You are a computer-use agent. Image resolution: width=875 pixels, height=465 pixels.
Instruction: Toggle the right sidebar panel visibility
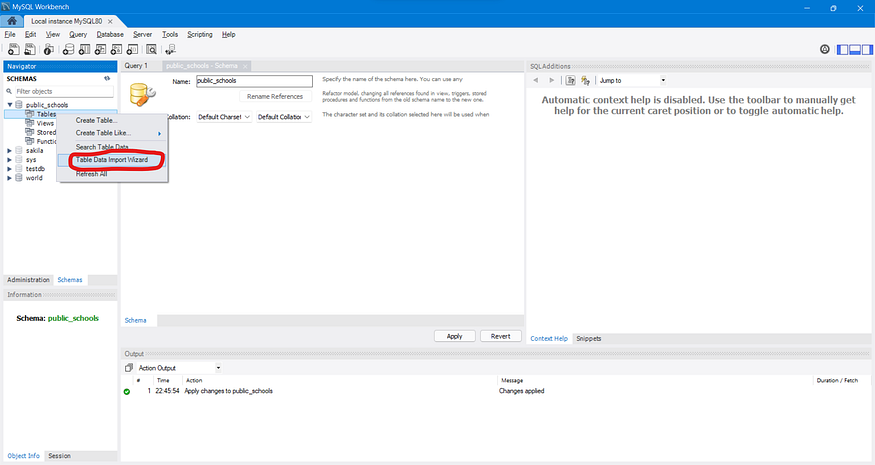867,50
